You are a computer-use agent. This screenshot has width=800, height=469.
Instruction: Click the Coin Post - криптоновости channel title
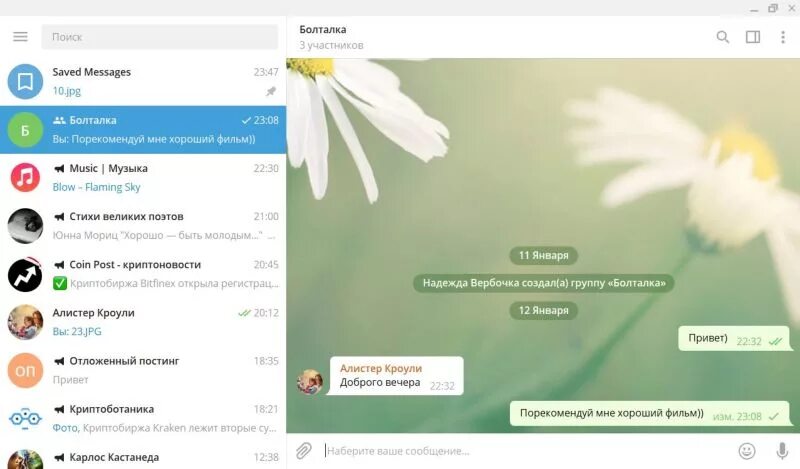click(135, 265)
